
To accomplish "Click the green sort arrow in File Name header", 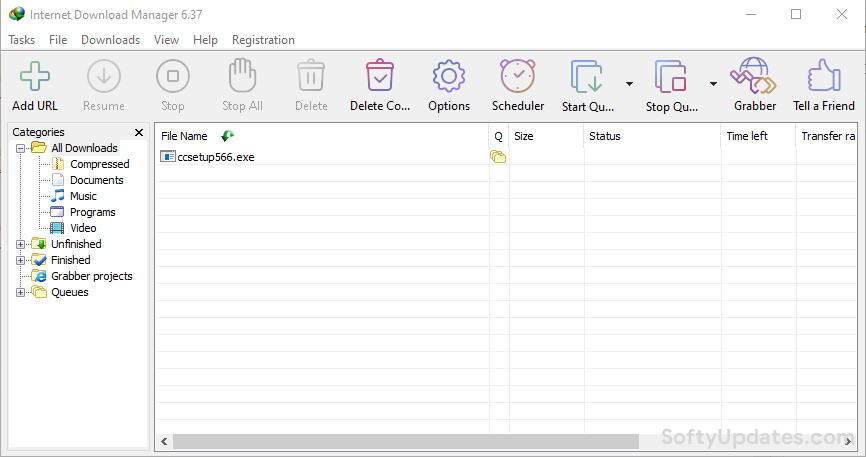I will click(228, 135).
